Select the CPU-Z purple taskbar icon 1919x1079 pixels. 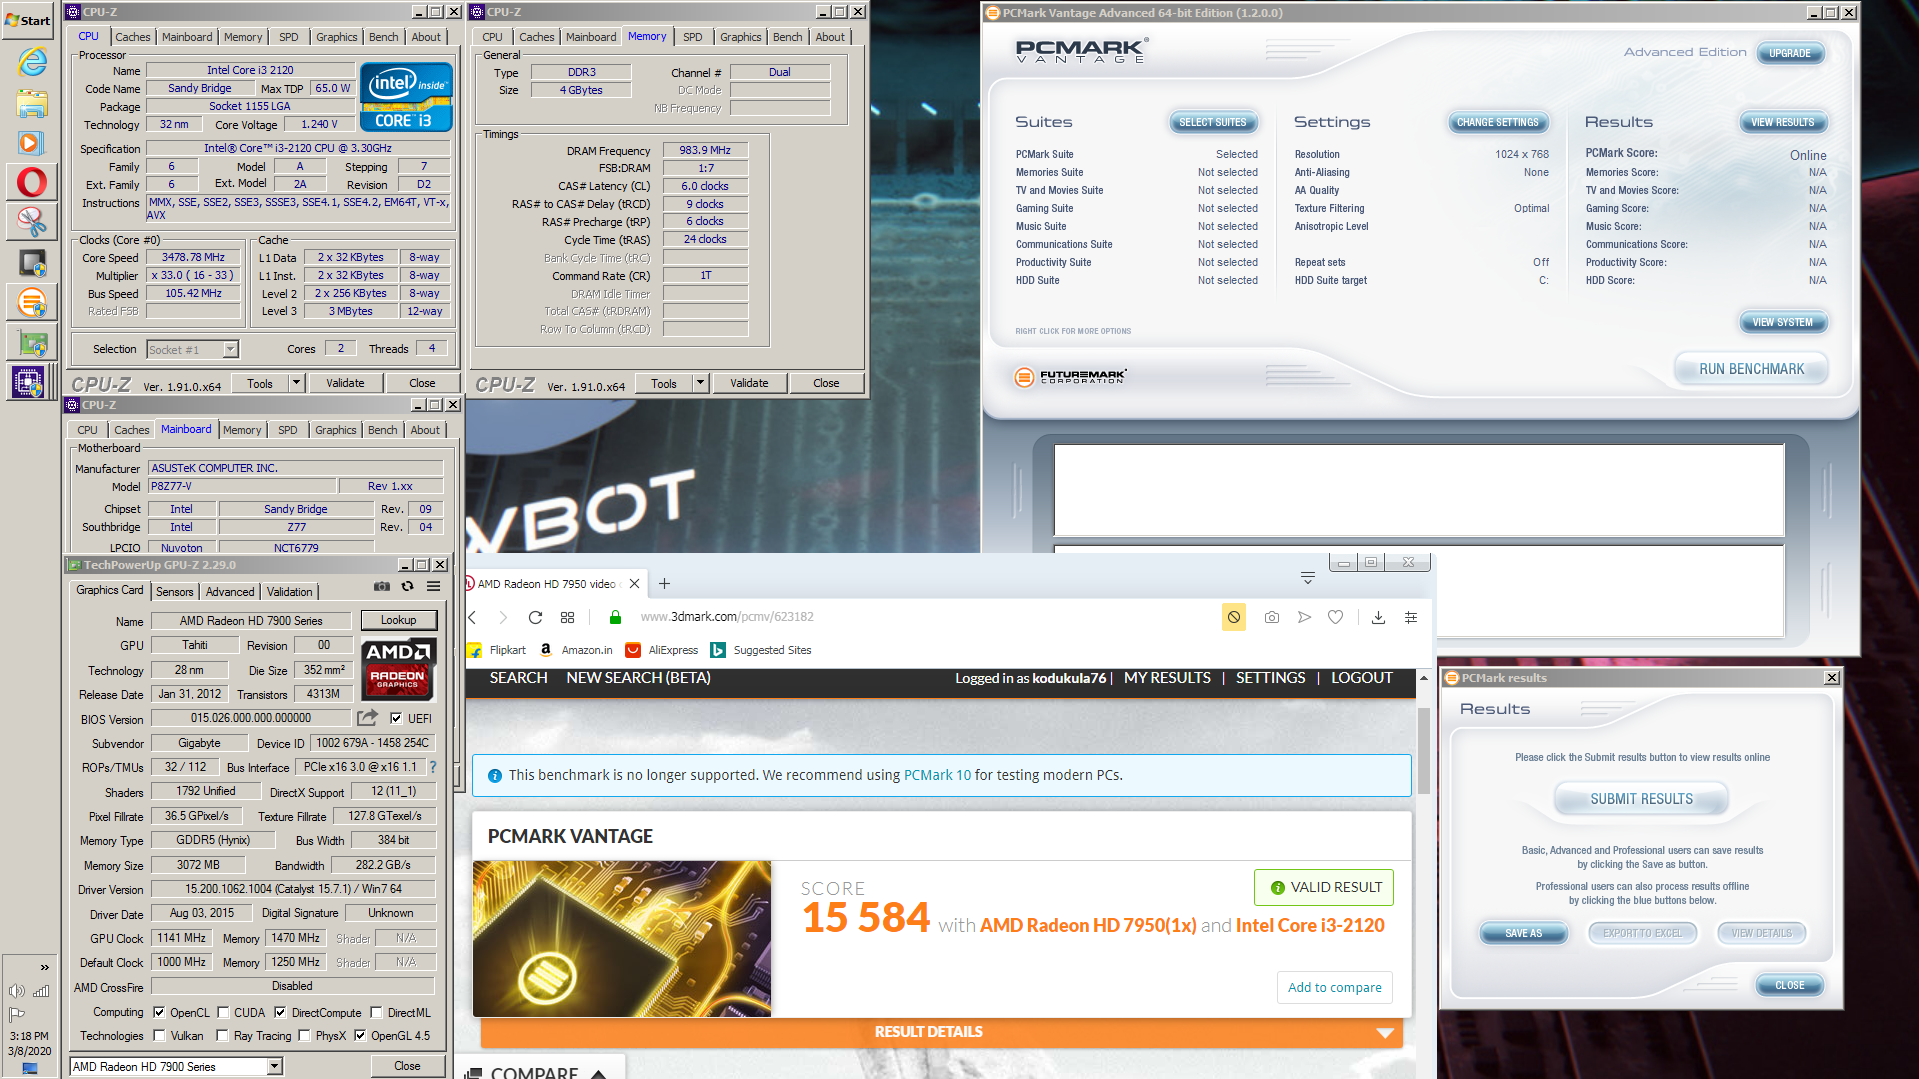point(28,381)
